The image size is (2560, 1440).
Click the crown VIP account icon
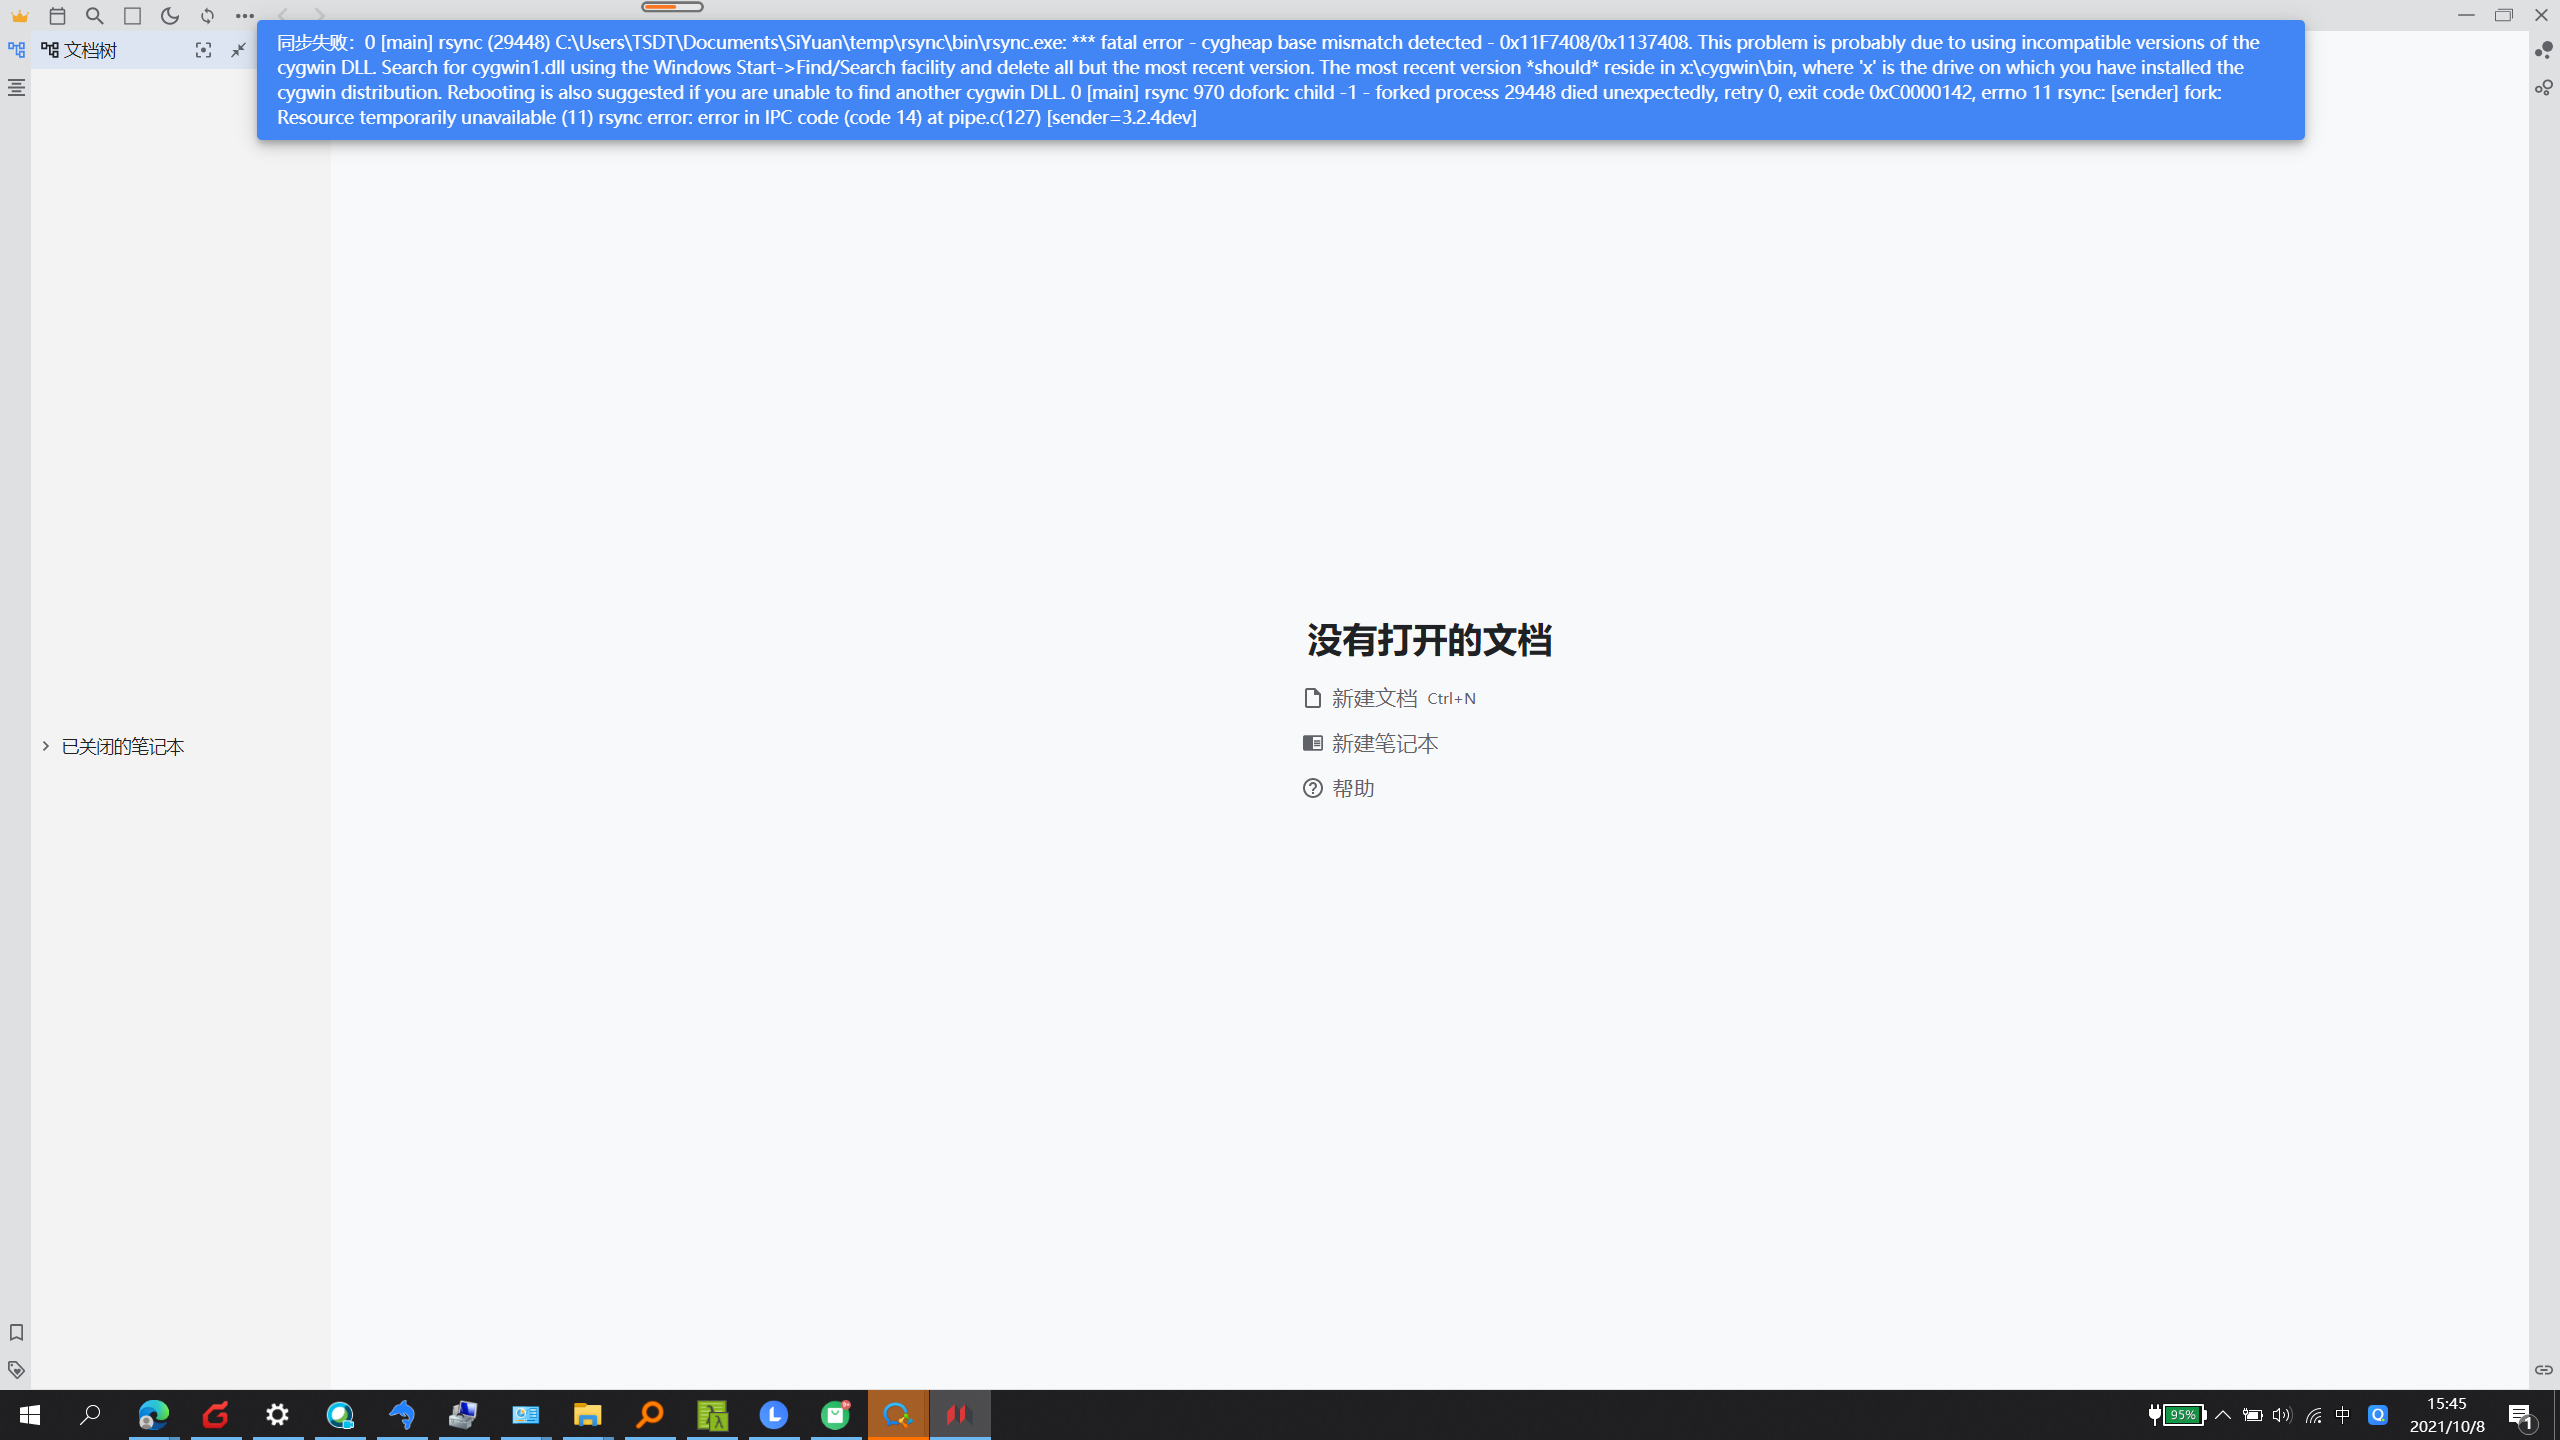coord(20,16)
